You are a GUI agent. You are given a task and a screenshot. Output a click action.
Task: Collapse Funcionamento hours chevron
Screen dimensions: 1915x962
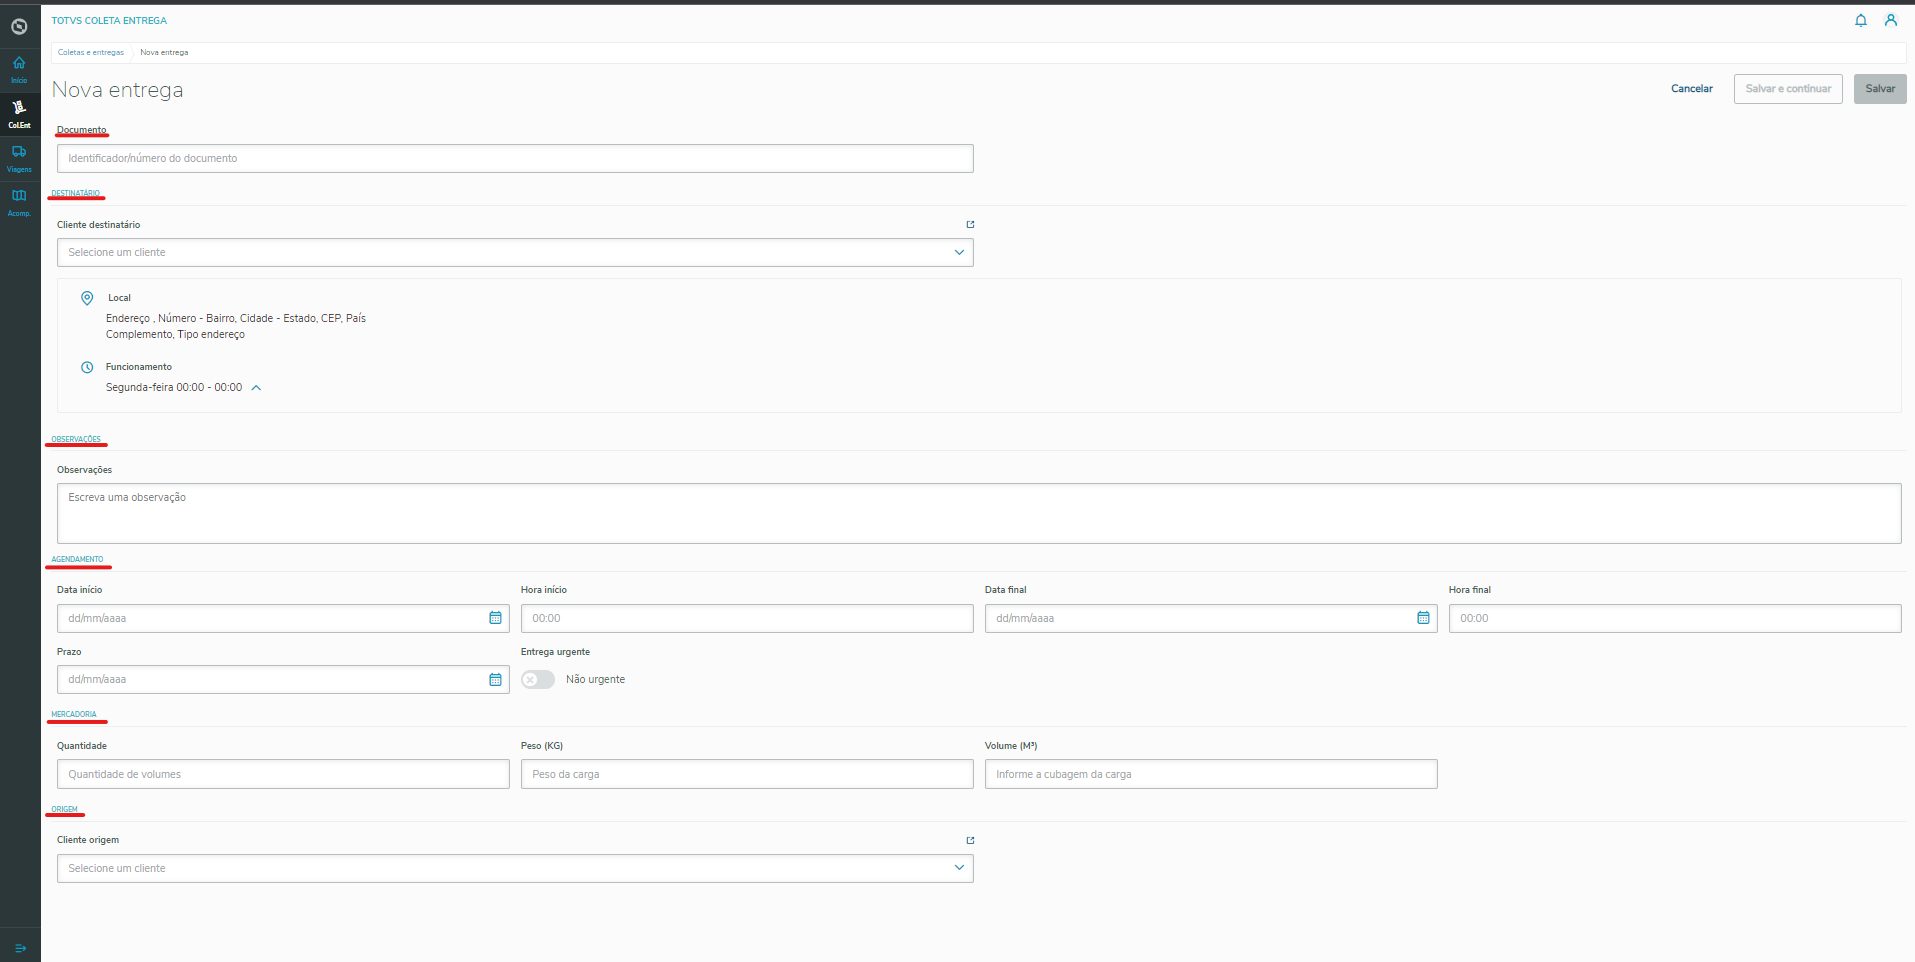tap(256, 388)
